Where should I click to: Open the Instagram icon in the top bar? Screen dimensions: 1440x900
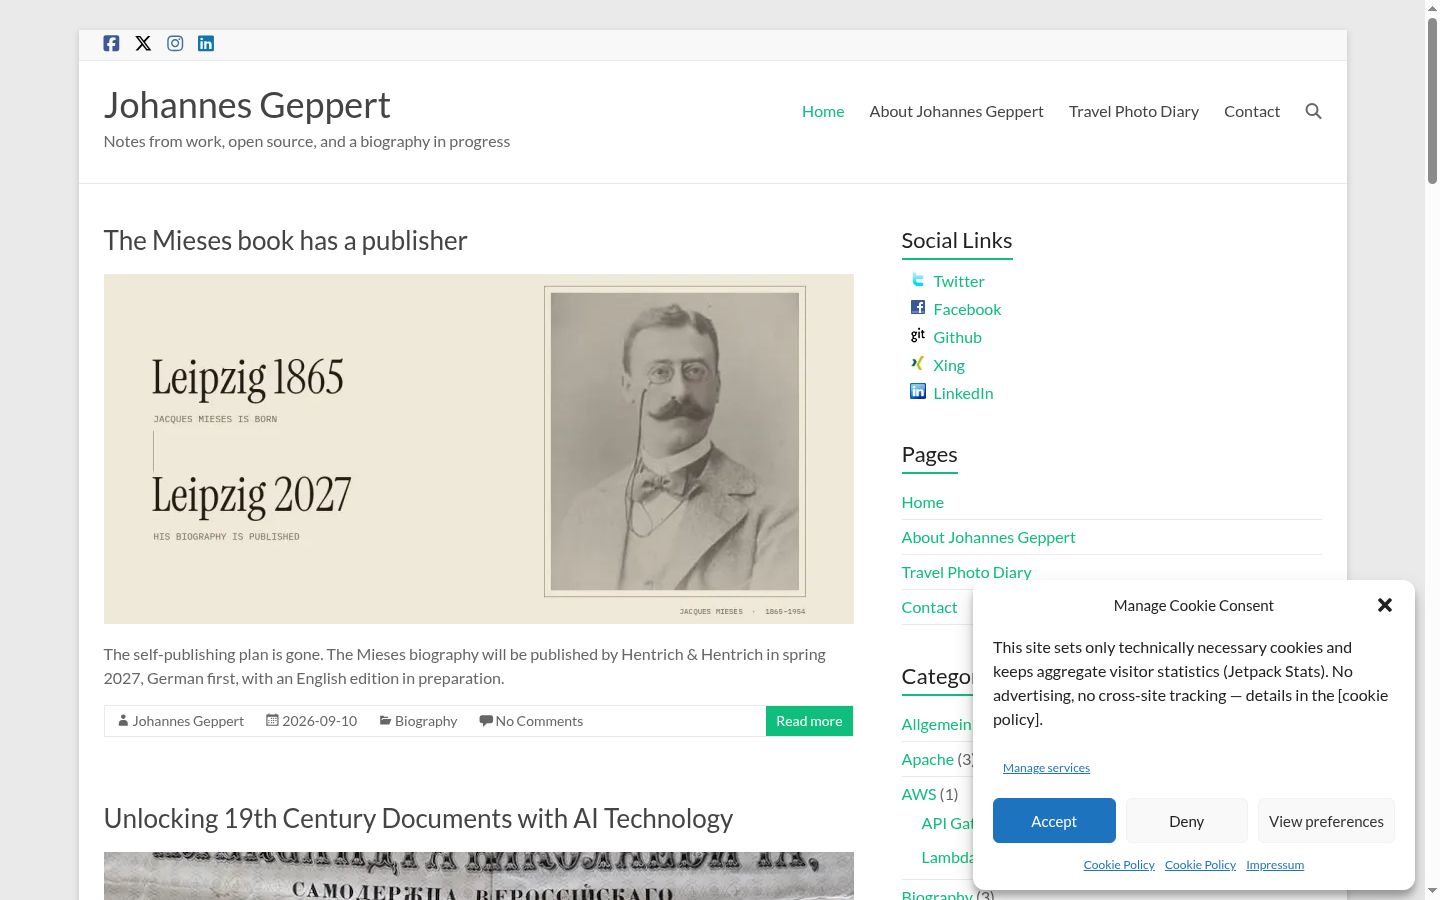(x=175, y=43)
